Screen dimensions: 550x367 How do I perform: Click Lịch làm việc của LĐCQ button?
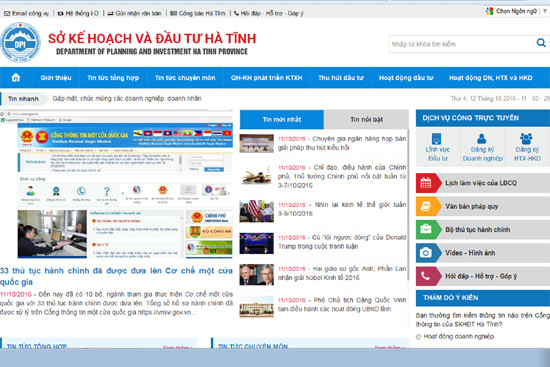[x=483, y=183]
